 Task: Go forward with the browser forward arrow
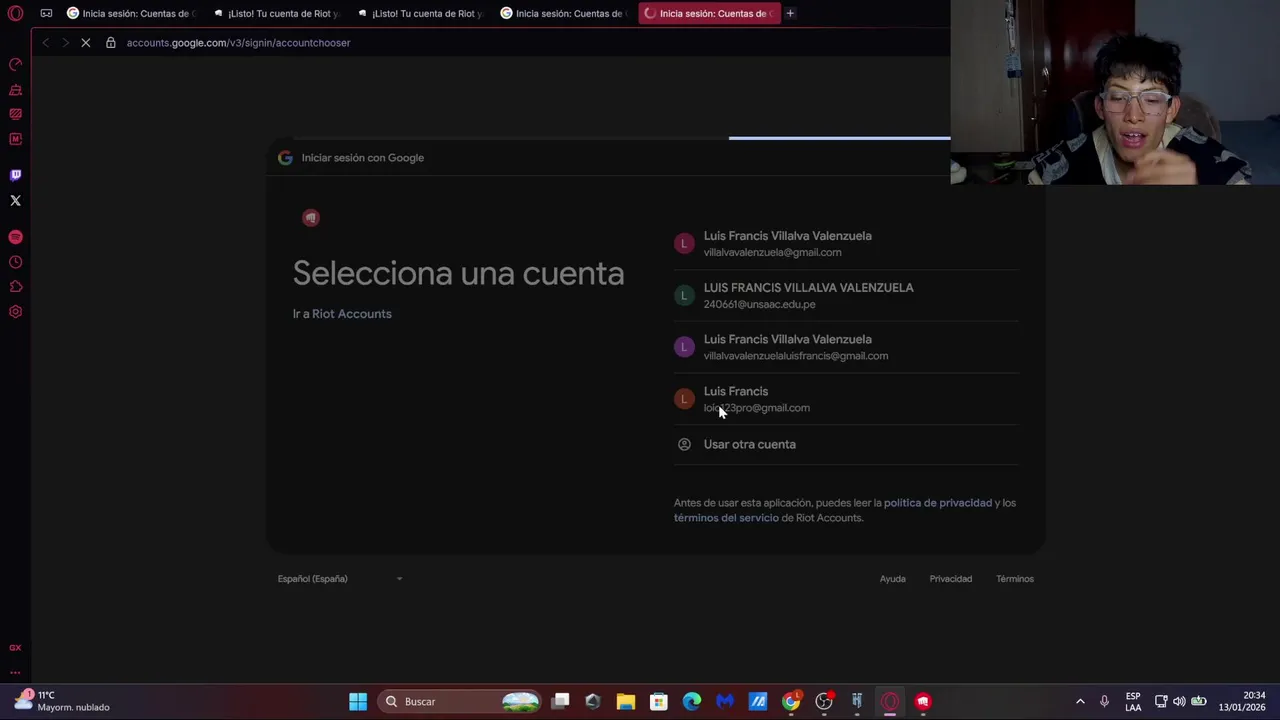point(65,43)
